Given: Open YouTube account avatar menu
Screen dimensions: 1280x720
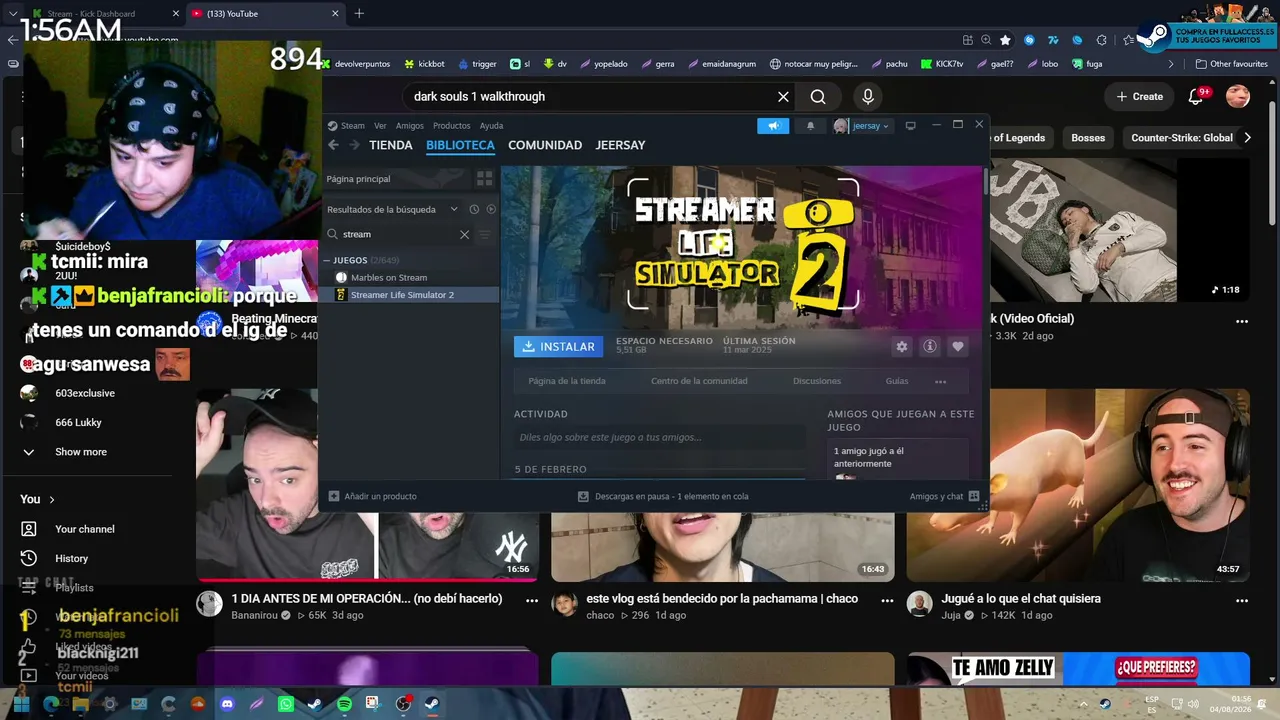Looking at the screenshot, I should pos(1238,97).
